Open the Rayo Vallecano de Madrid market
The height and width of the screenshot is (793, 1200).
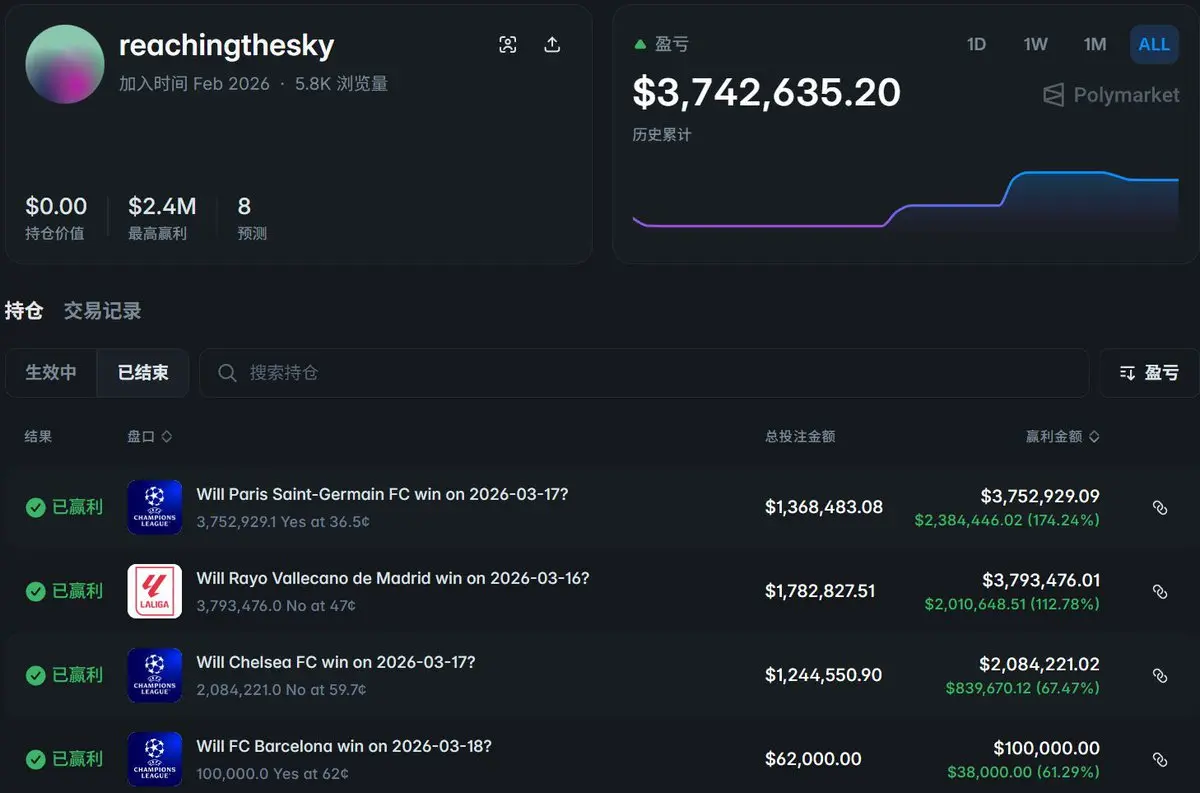coord(393,578)
